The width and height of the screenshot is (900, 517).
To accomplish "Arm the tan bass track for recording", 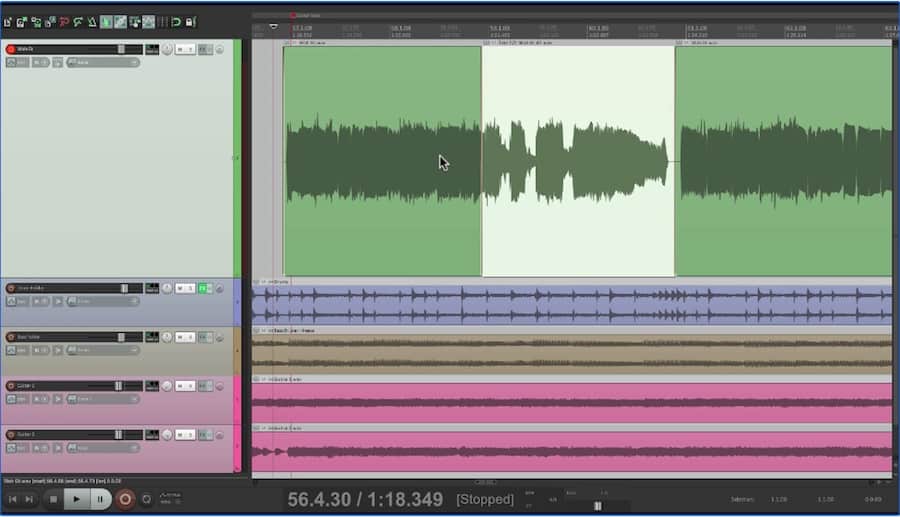I will click(x=11, y=337).
